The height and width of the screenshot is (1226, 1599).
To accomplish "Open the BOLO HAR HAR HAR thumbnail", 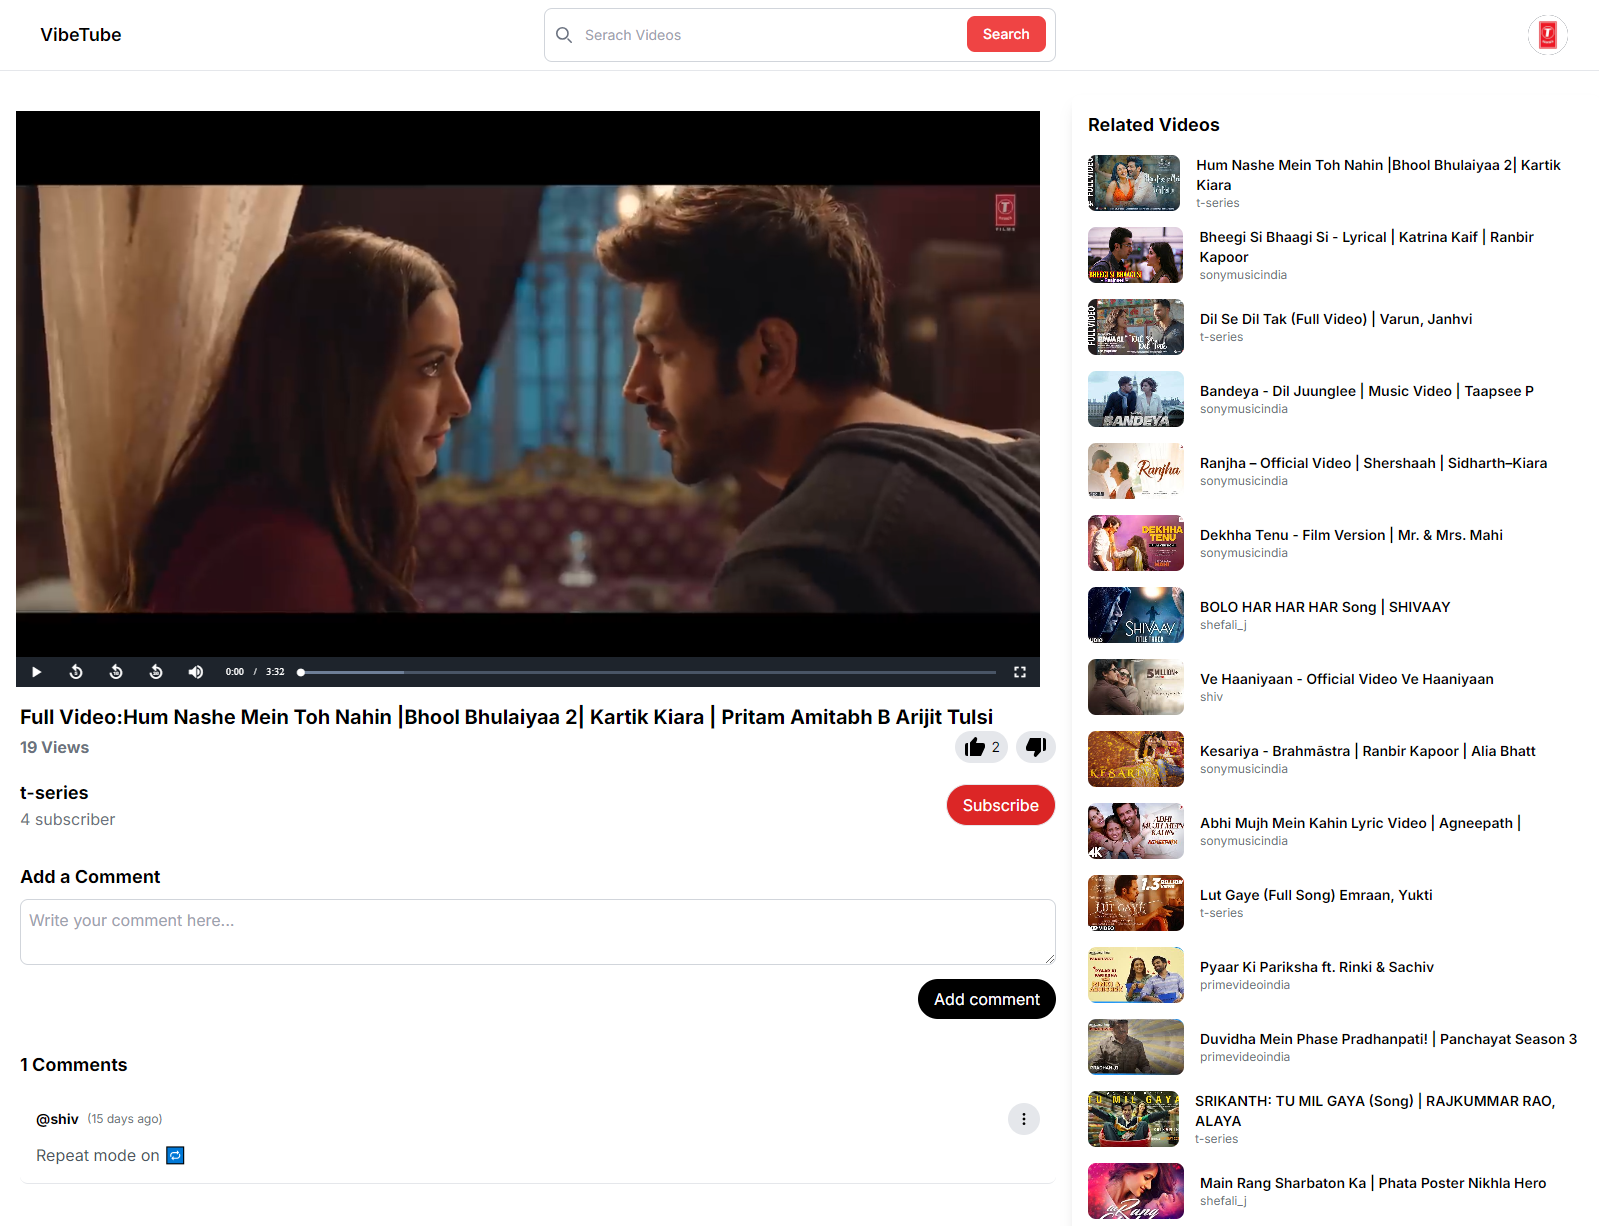I will coord(1136,615).
